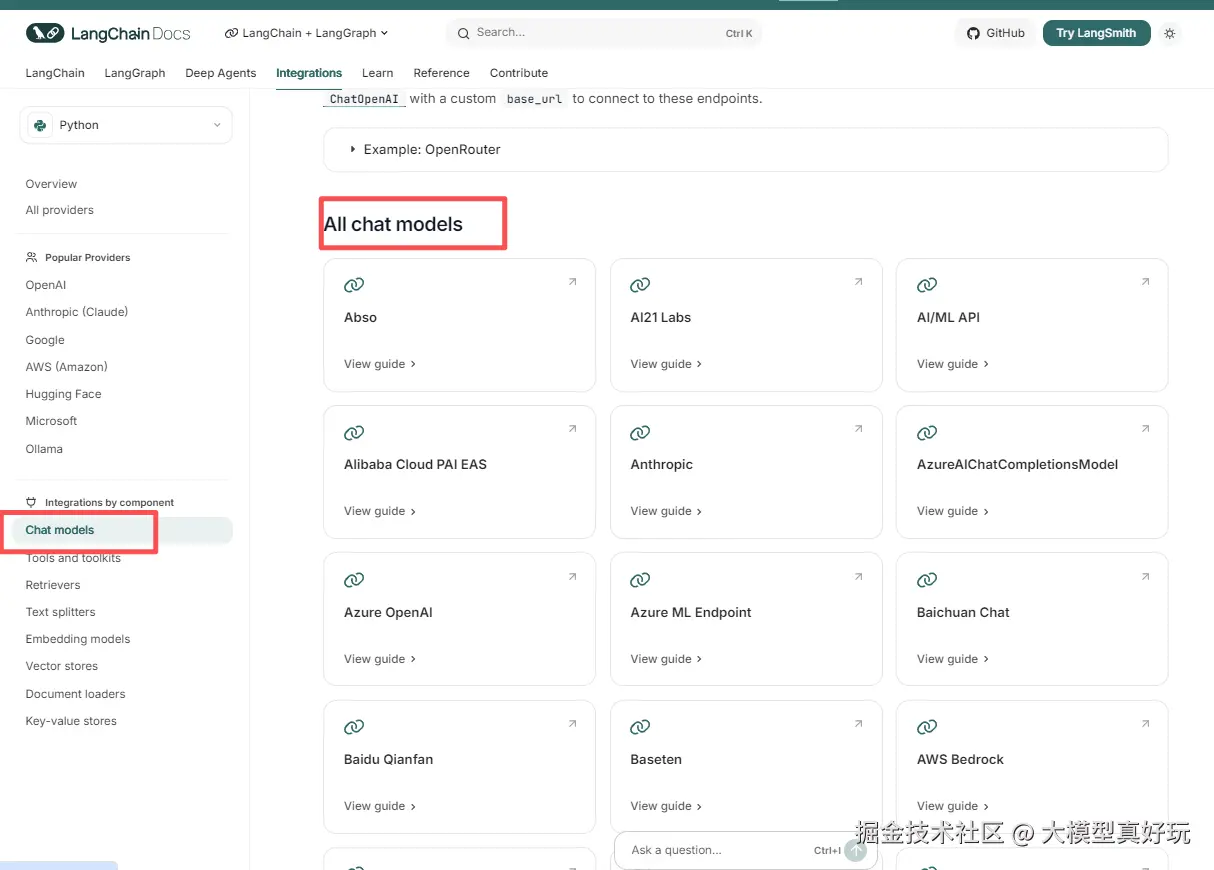Open the LangChain + LangGraph product dropdown

tap(307, 33)
